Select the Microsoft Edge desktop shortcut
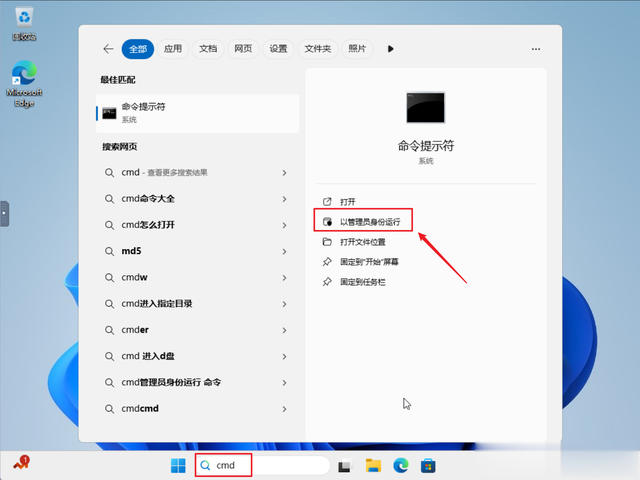 pos(24,84)
